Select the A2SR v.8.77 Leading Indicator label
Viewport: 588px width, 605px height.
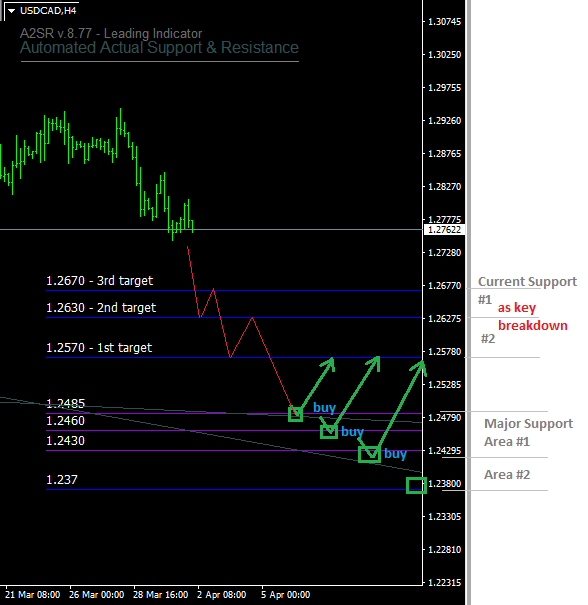coord(111,34)
